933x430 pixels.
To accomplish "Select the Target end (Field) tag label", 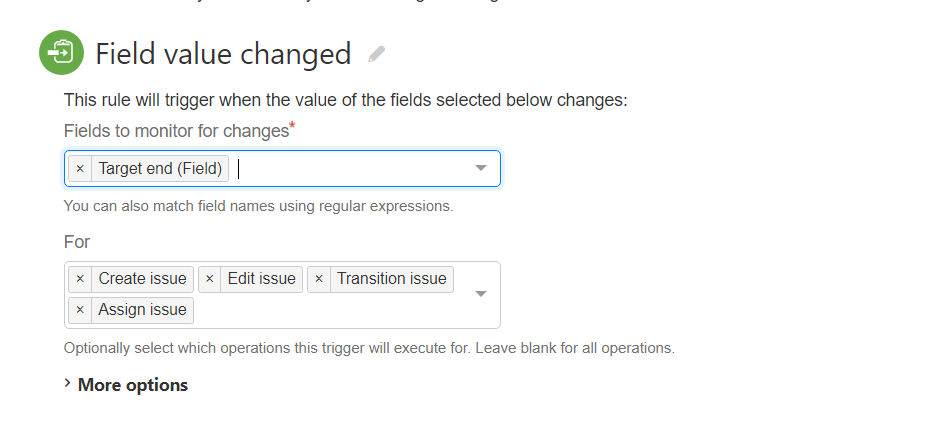I will tap(160, 169).
